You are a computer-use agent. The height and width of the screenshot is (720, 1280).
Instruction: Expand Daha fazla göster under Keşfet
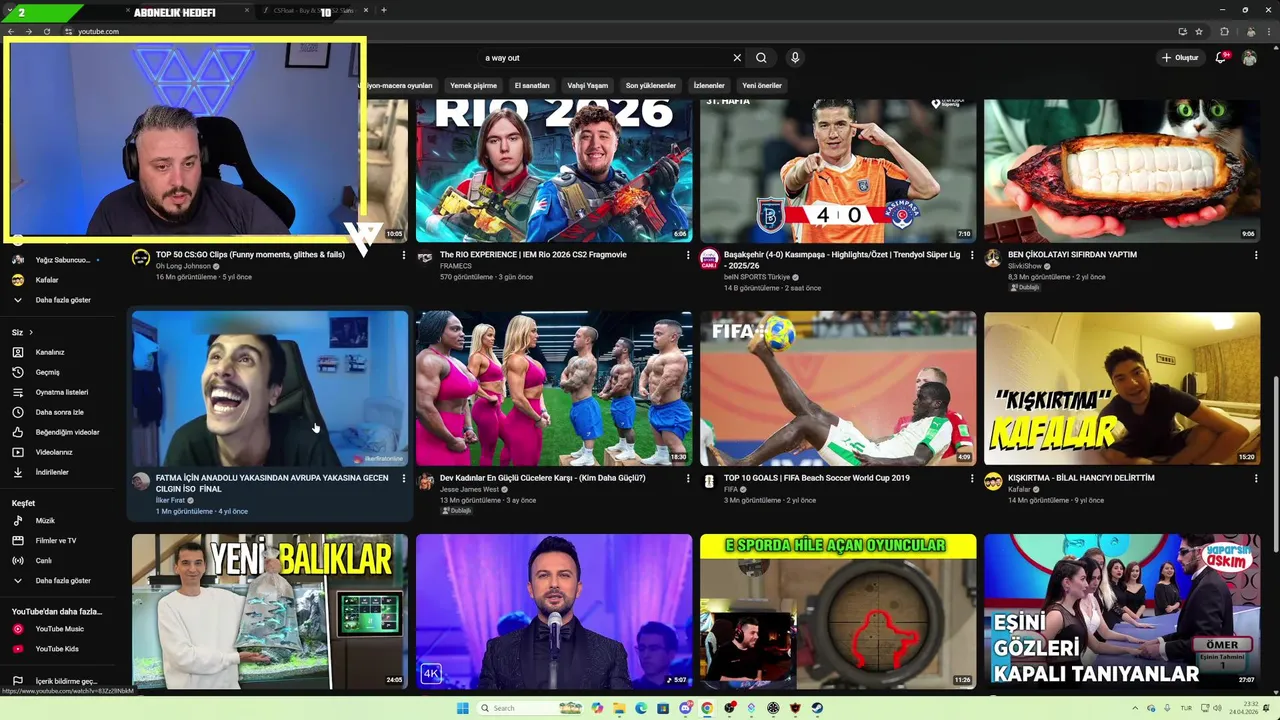pos(63,581)
